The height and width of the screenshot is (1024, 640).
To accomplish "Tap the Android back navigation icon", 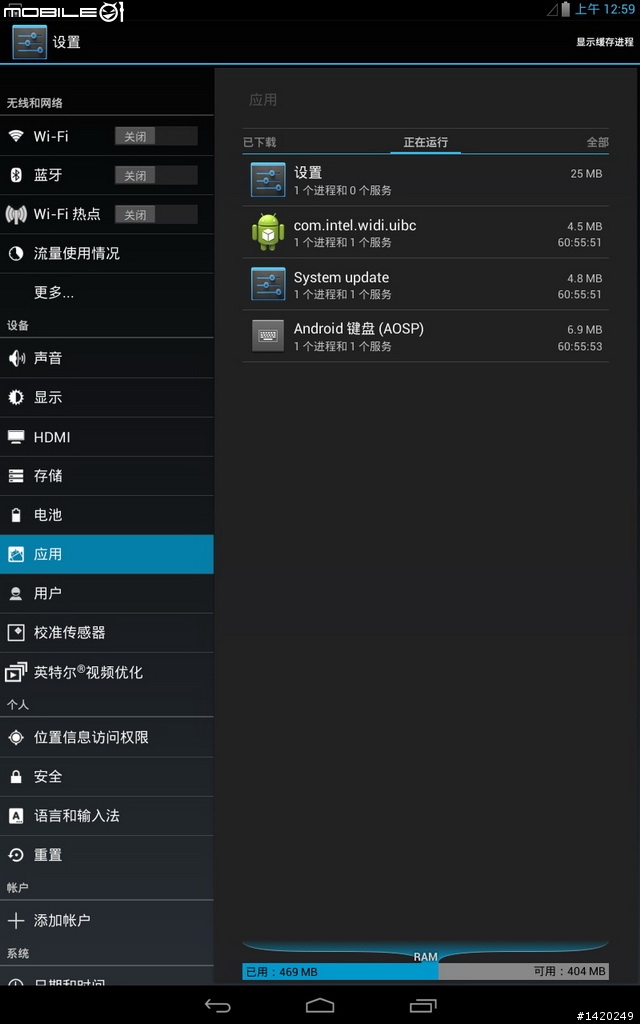I will click(x=217, y=1006).
